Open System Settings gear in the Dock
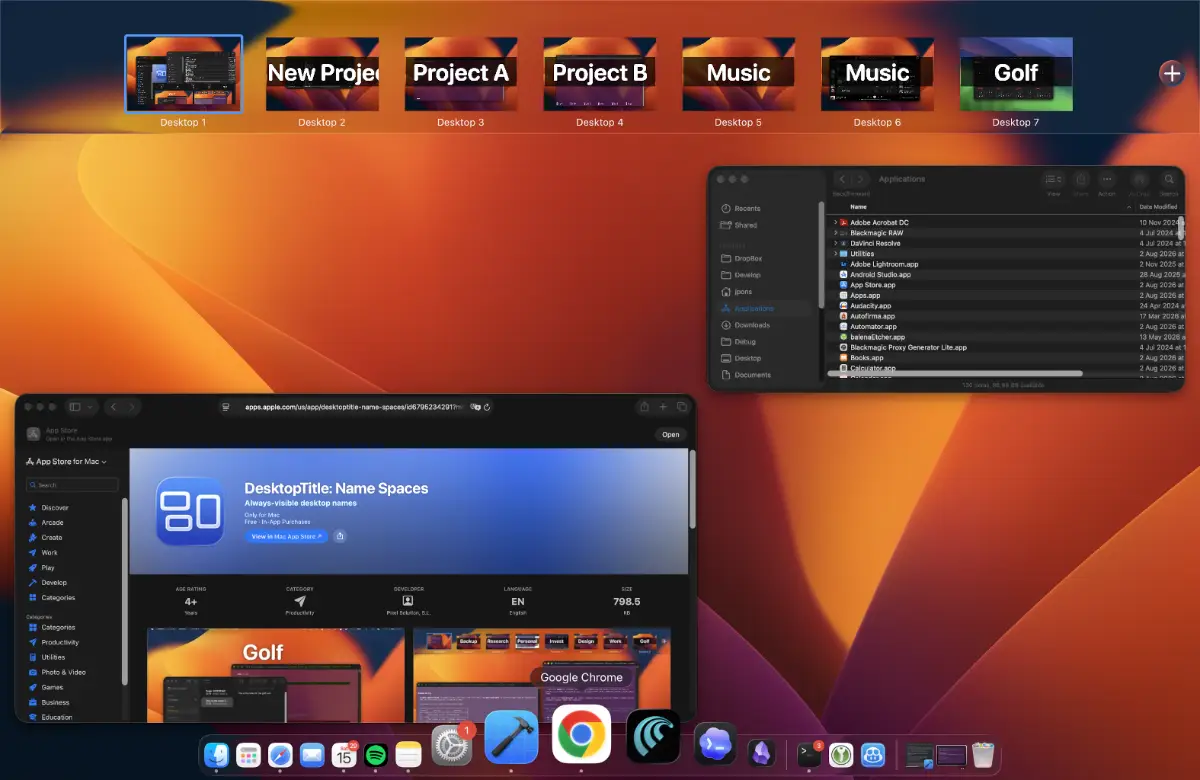1200x780 pixels. pyautogui.click(x=452, y=746)
